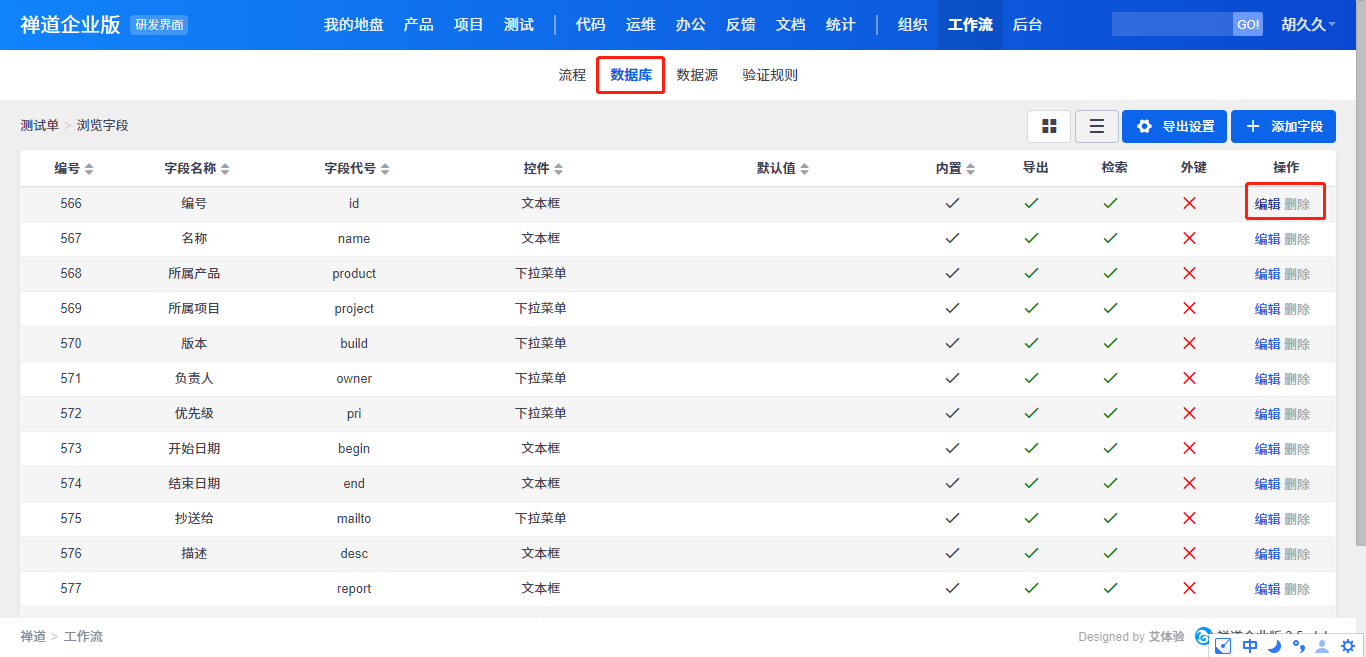Click the 艾体验 designer link
1366x657 pixels.
(x=1166, y=636)
